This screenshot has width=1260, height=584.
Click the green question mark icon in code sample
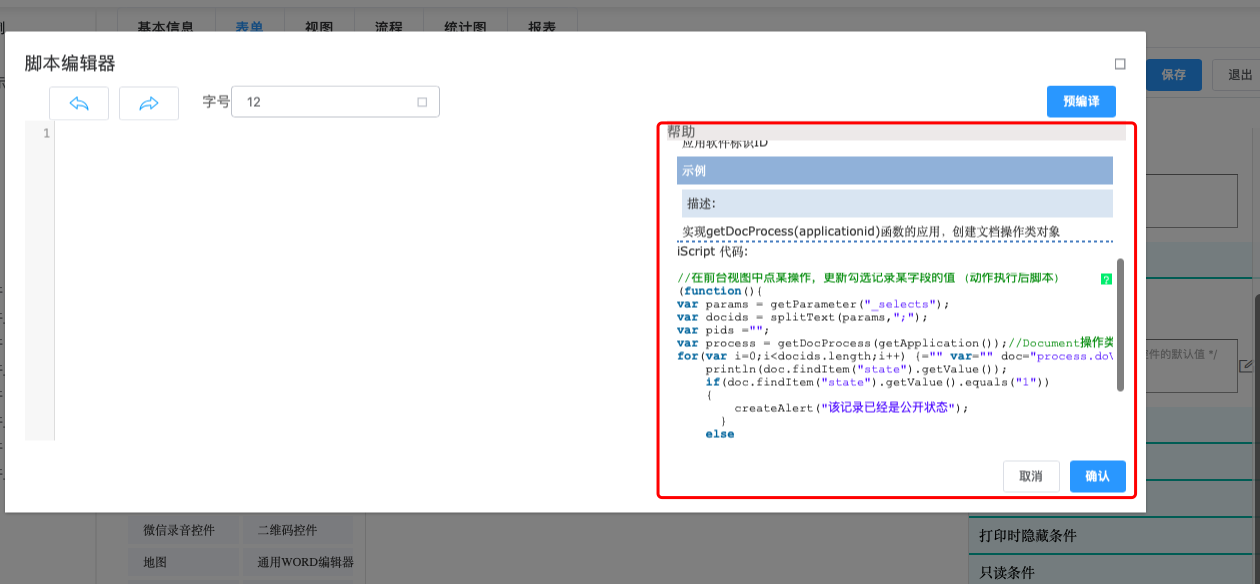pos(1105,279)
